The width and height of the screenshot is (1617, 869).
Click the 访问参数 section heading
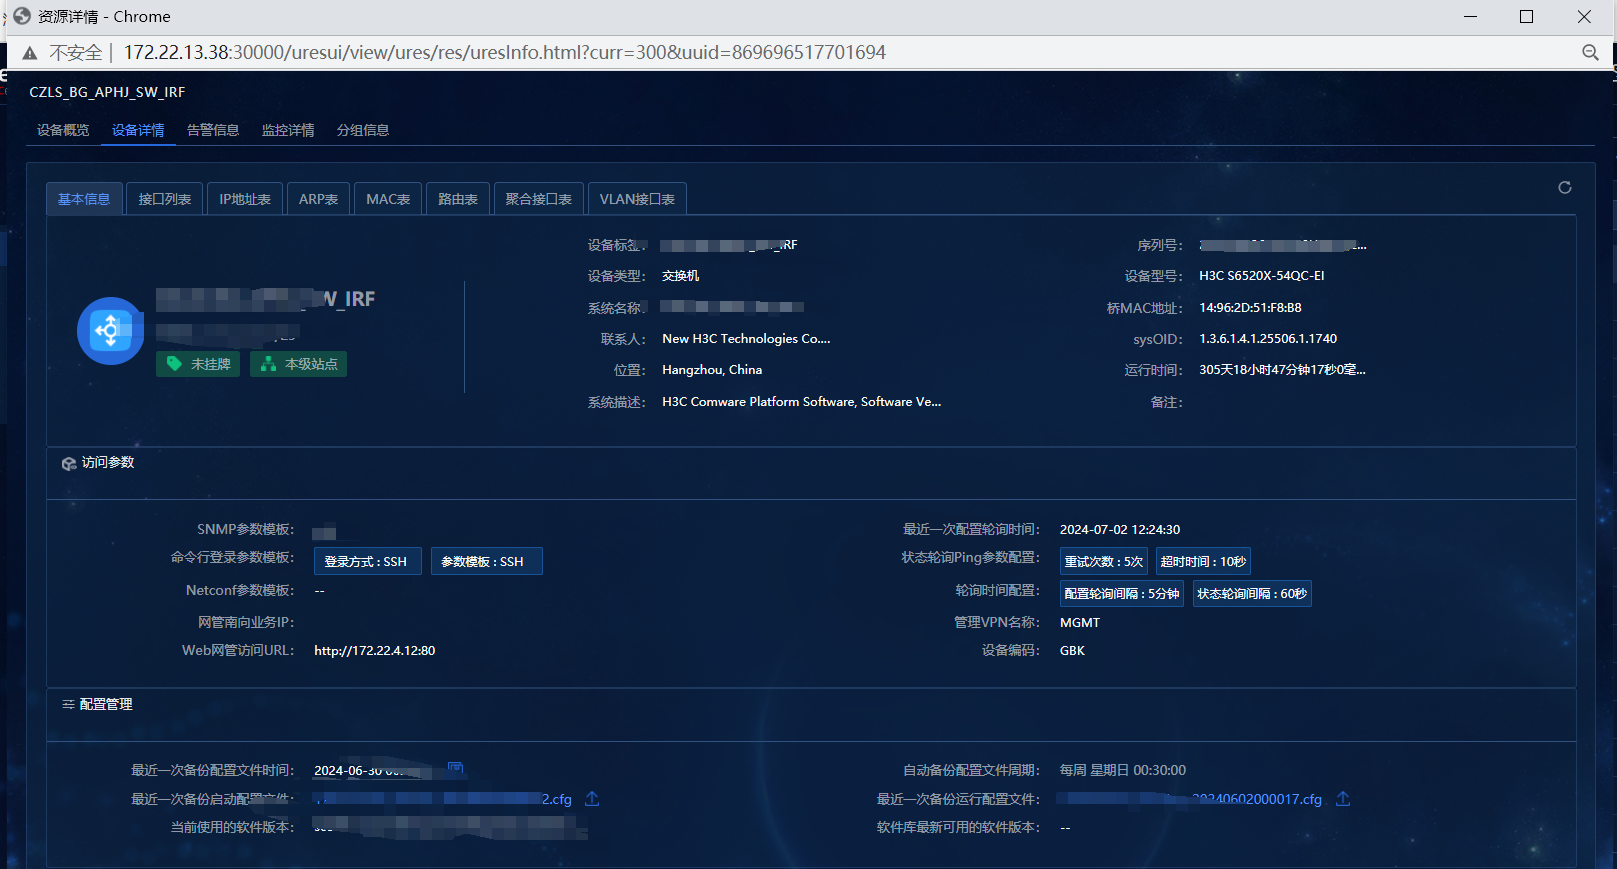pyautogui.click(x=108, y=462)
